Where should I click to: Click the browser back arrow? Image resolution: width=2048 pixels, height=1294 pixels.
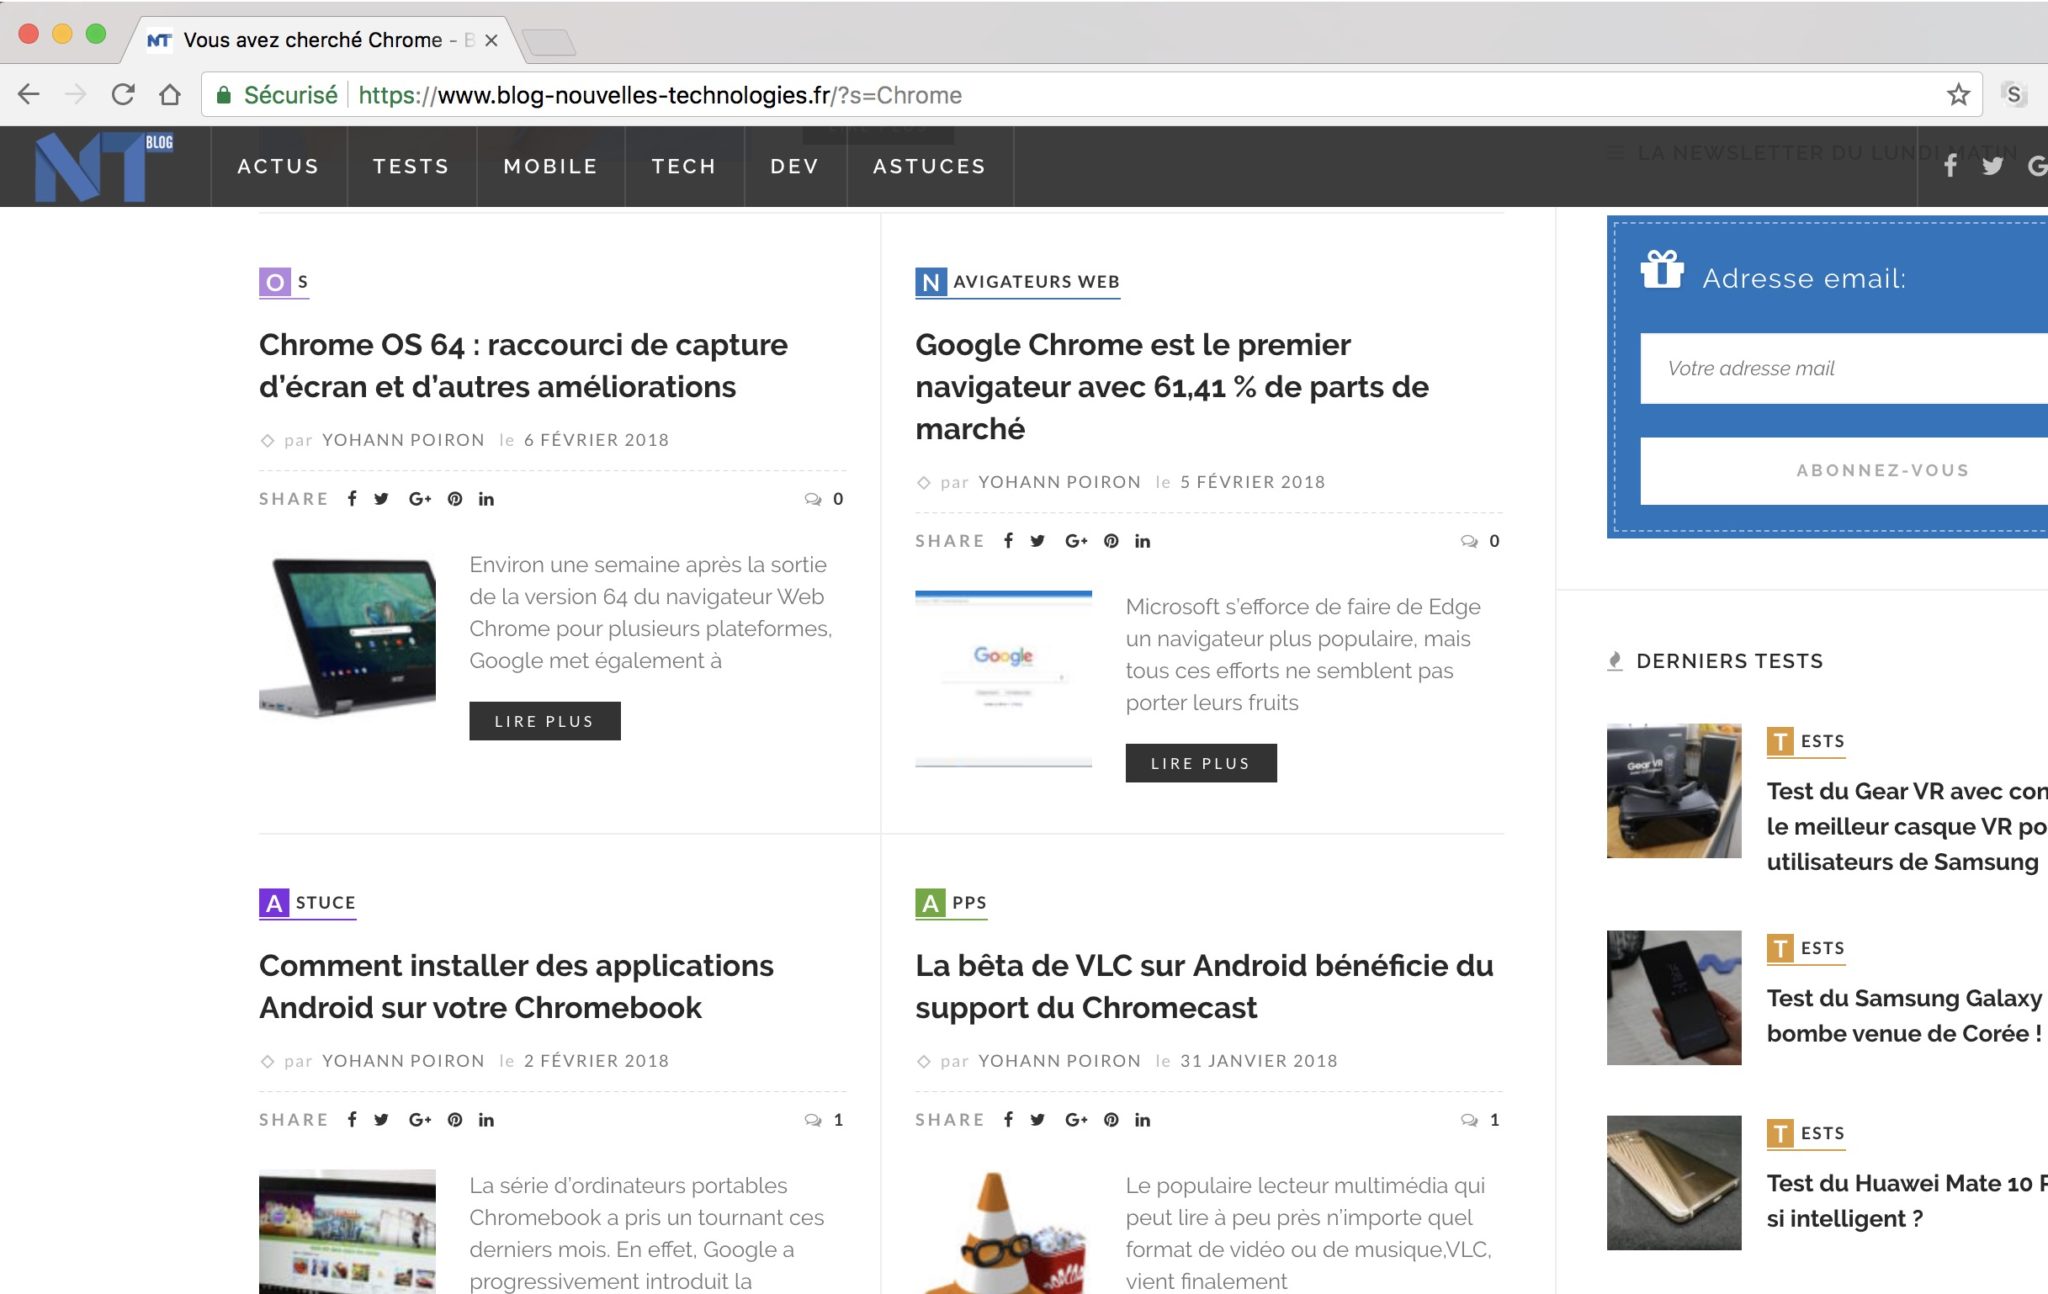[29, 95]
